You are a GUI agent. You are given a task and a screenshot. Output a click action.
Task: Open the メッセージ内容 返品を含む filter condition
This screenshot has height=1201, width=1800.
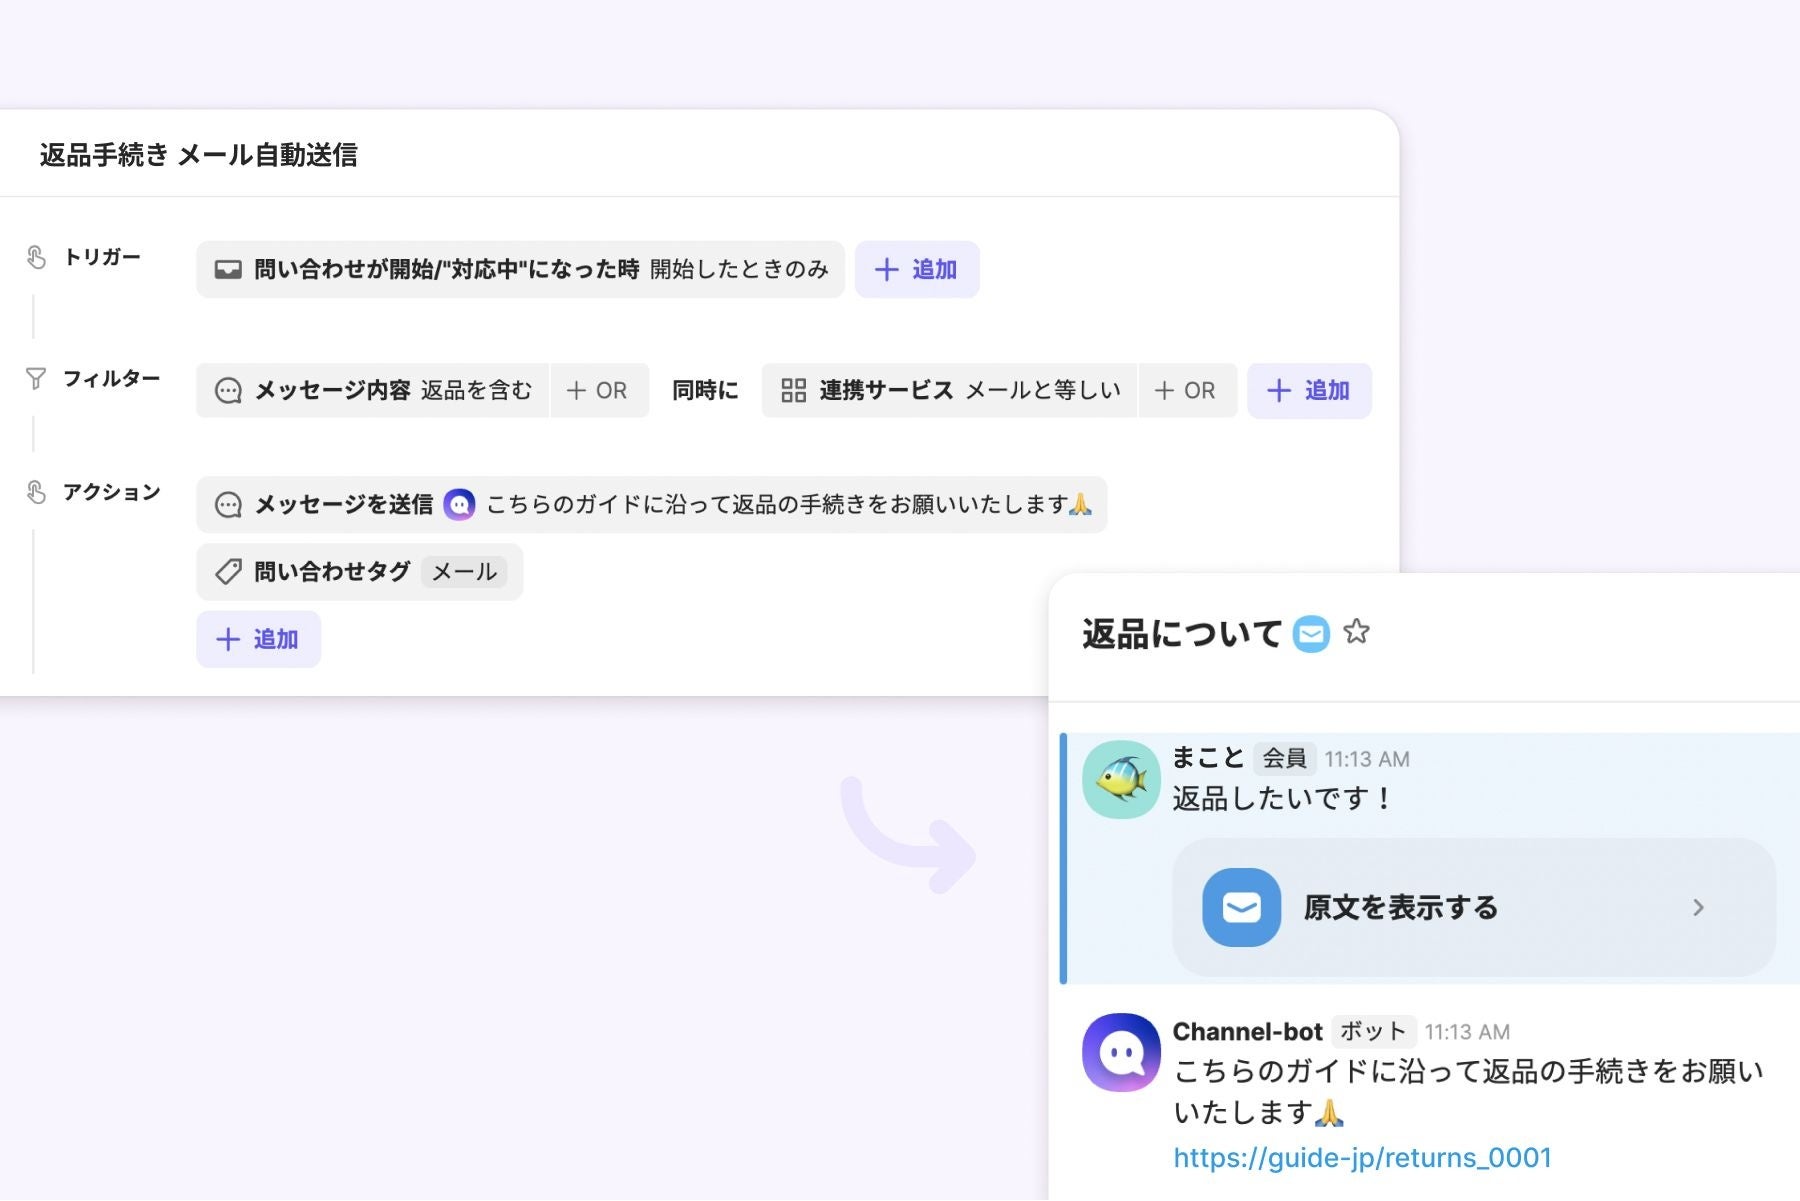click(372, 390)
